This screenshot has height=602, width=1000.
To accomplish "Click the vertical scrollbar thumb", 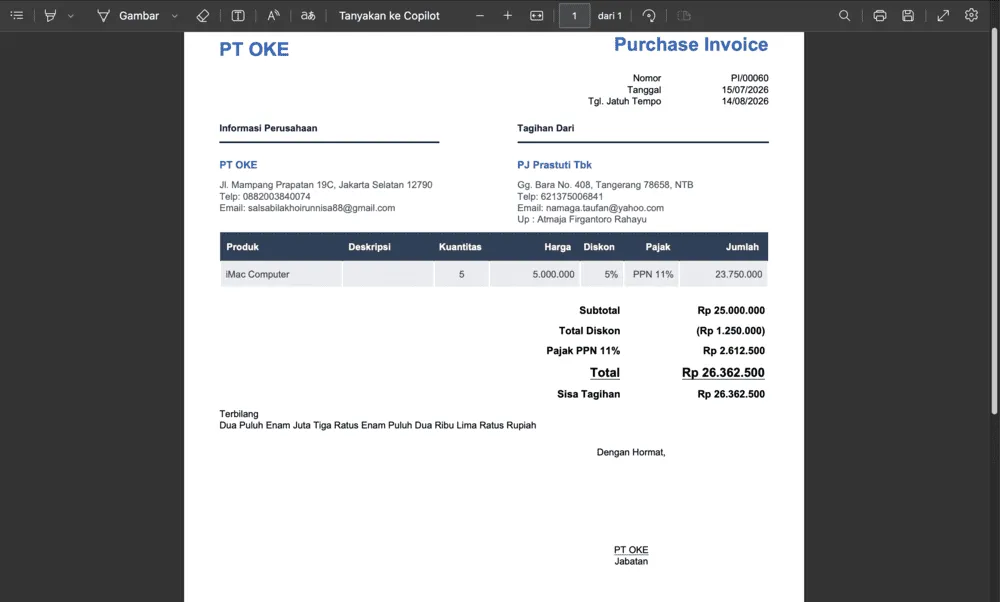I will pos(994,223).
